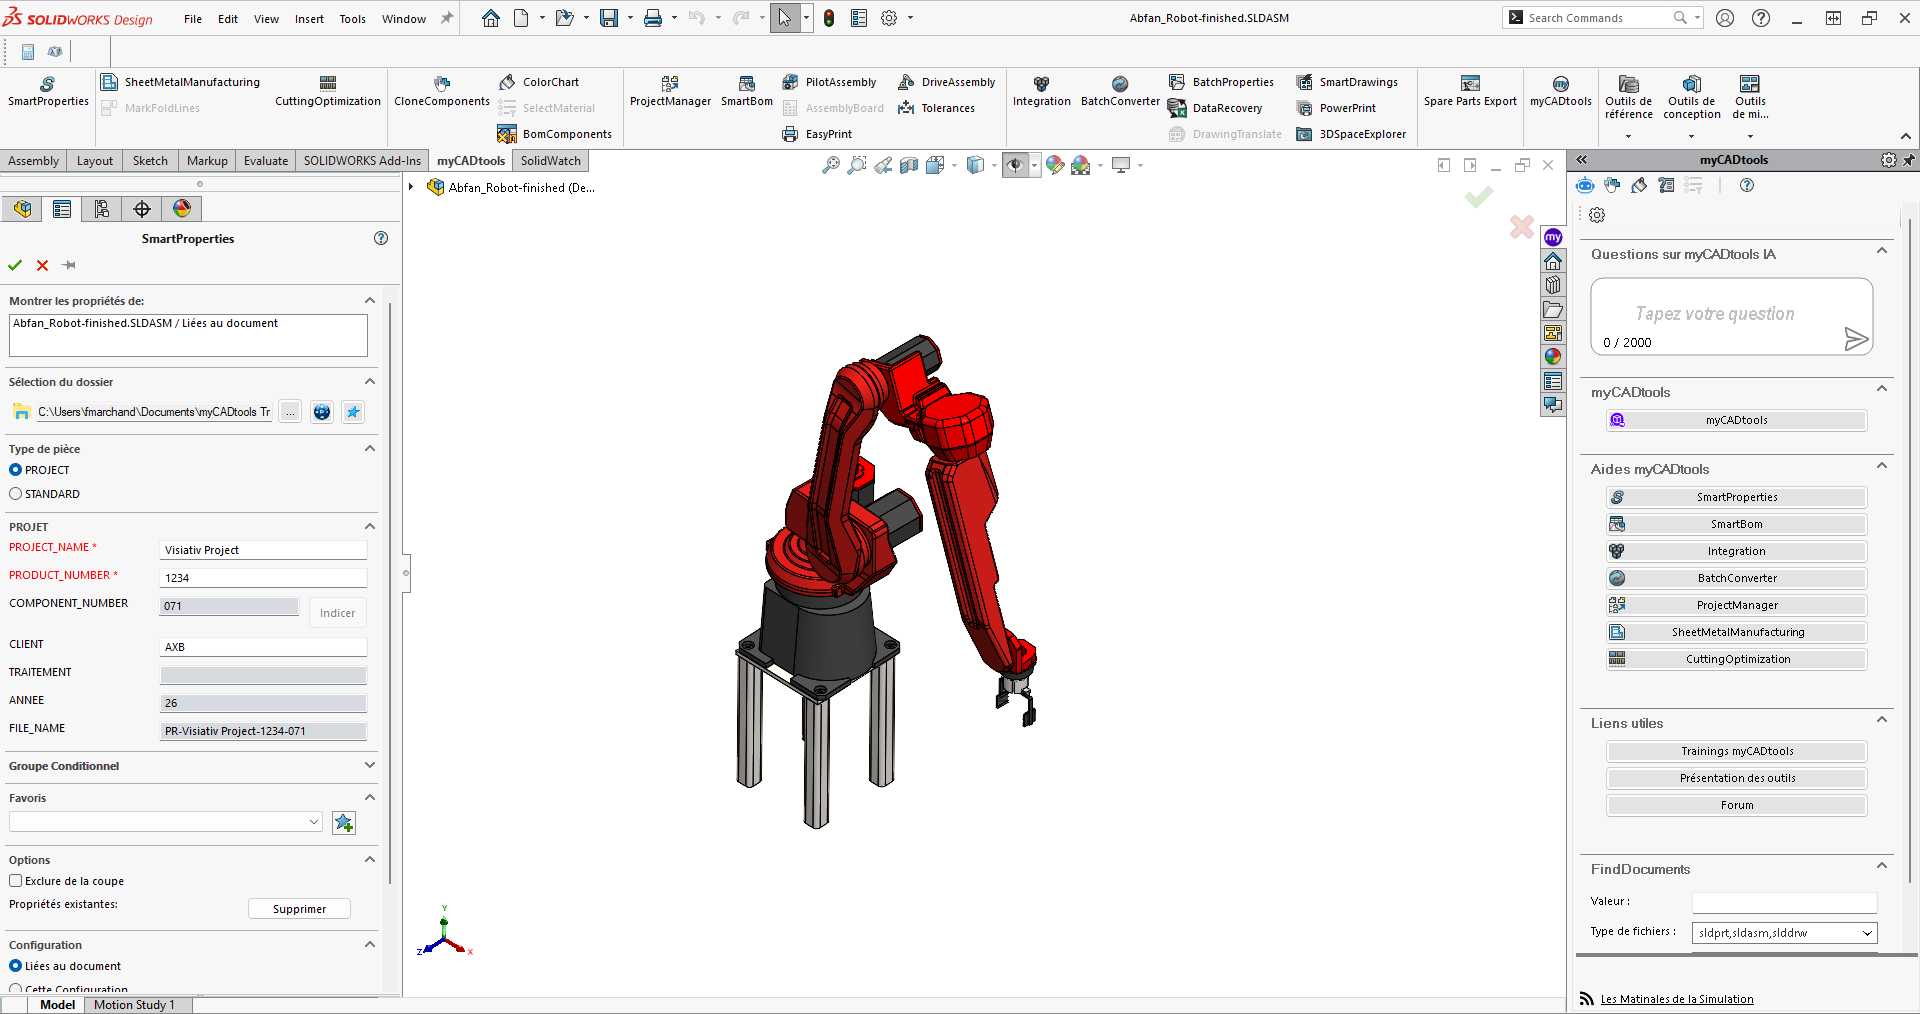Open the SmartBom tool in ribbon
The height and width of the screenshot is (1014, 1920).
[x=746, y=90]
